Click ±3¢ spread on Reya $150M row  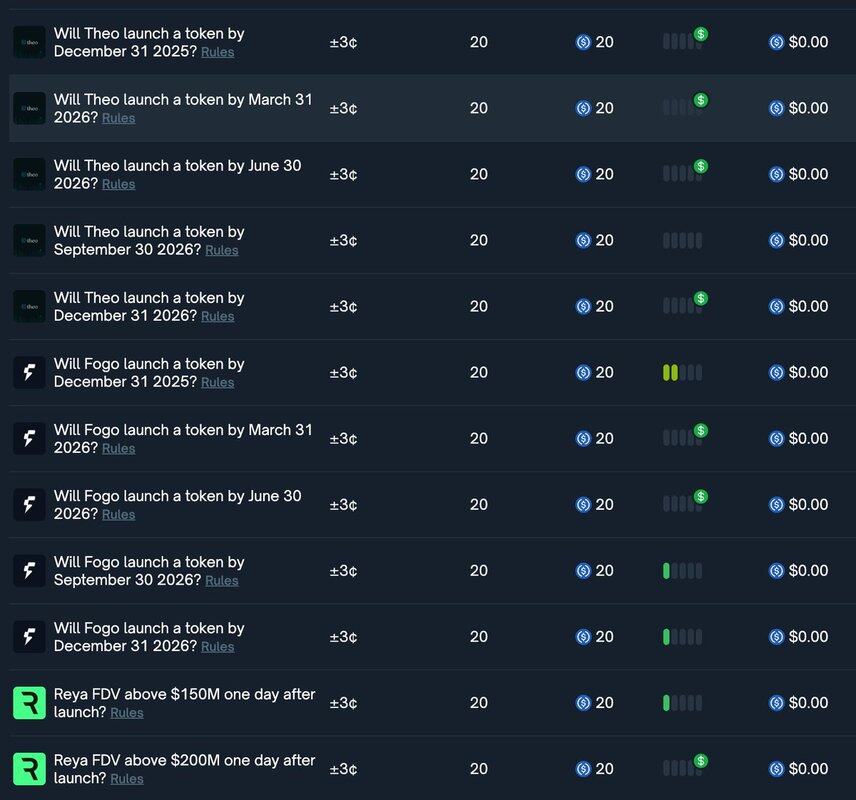(343, 703)
